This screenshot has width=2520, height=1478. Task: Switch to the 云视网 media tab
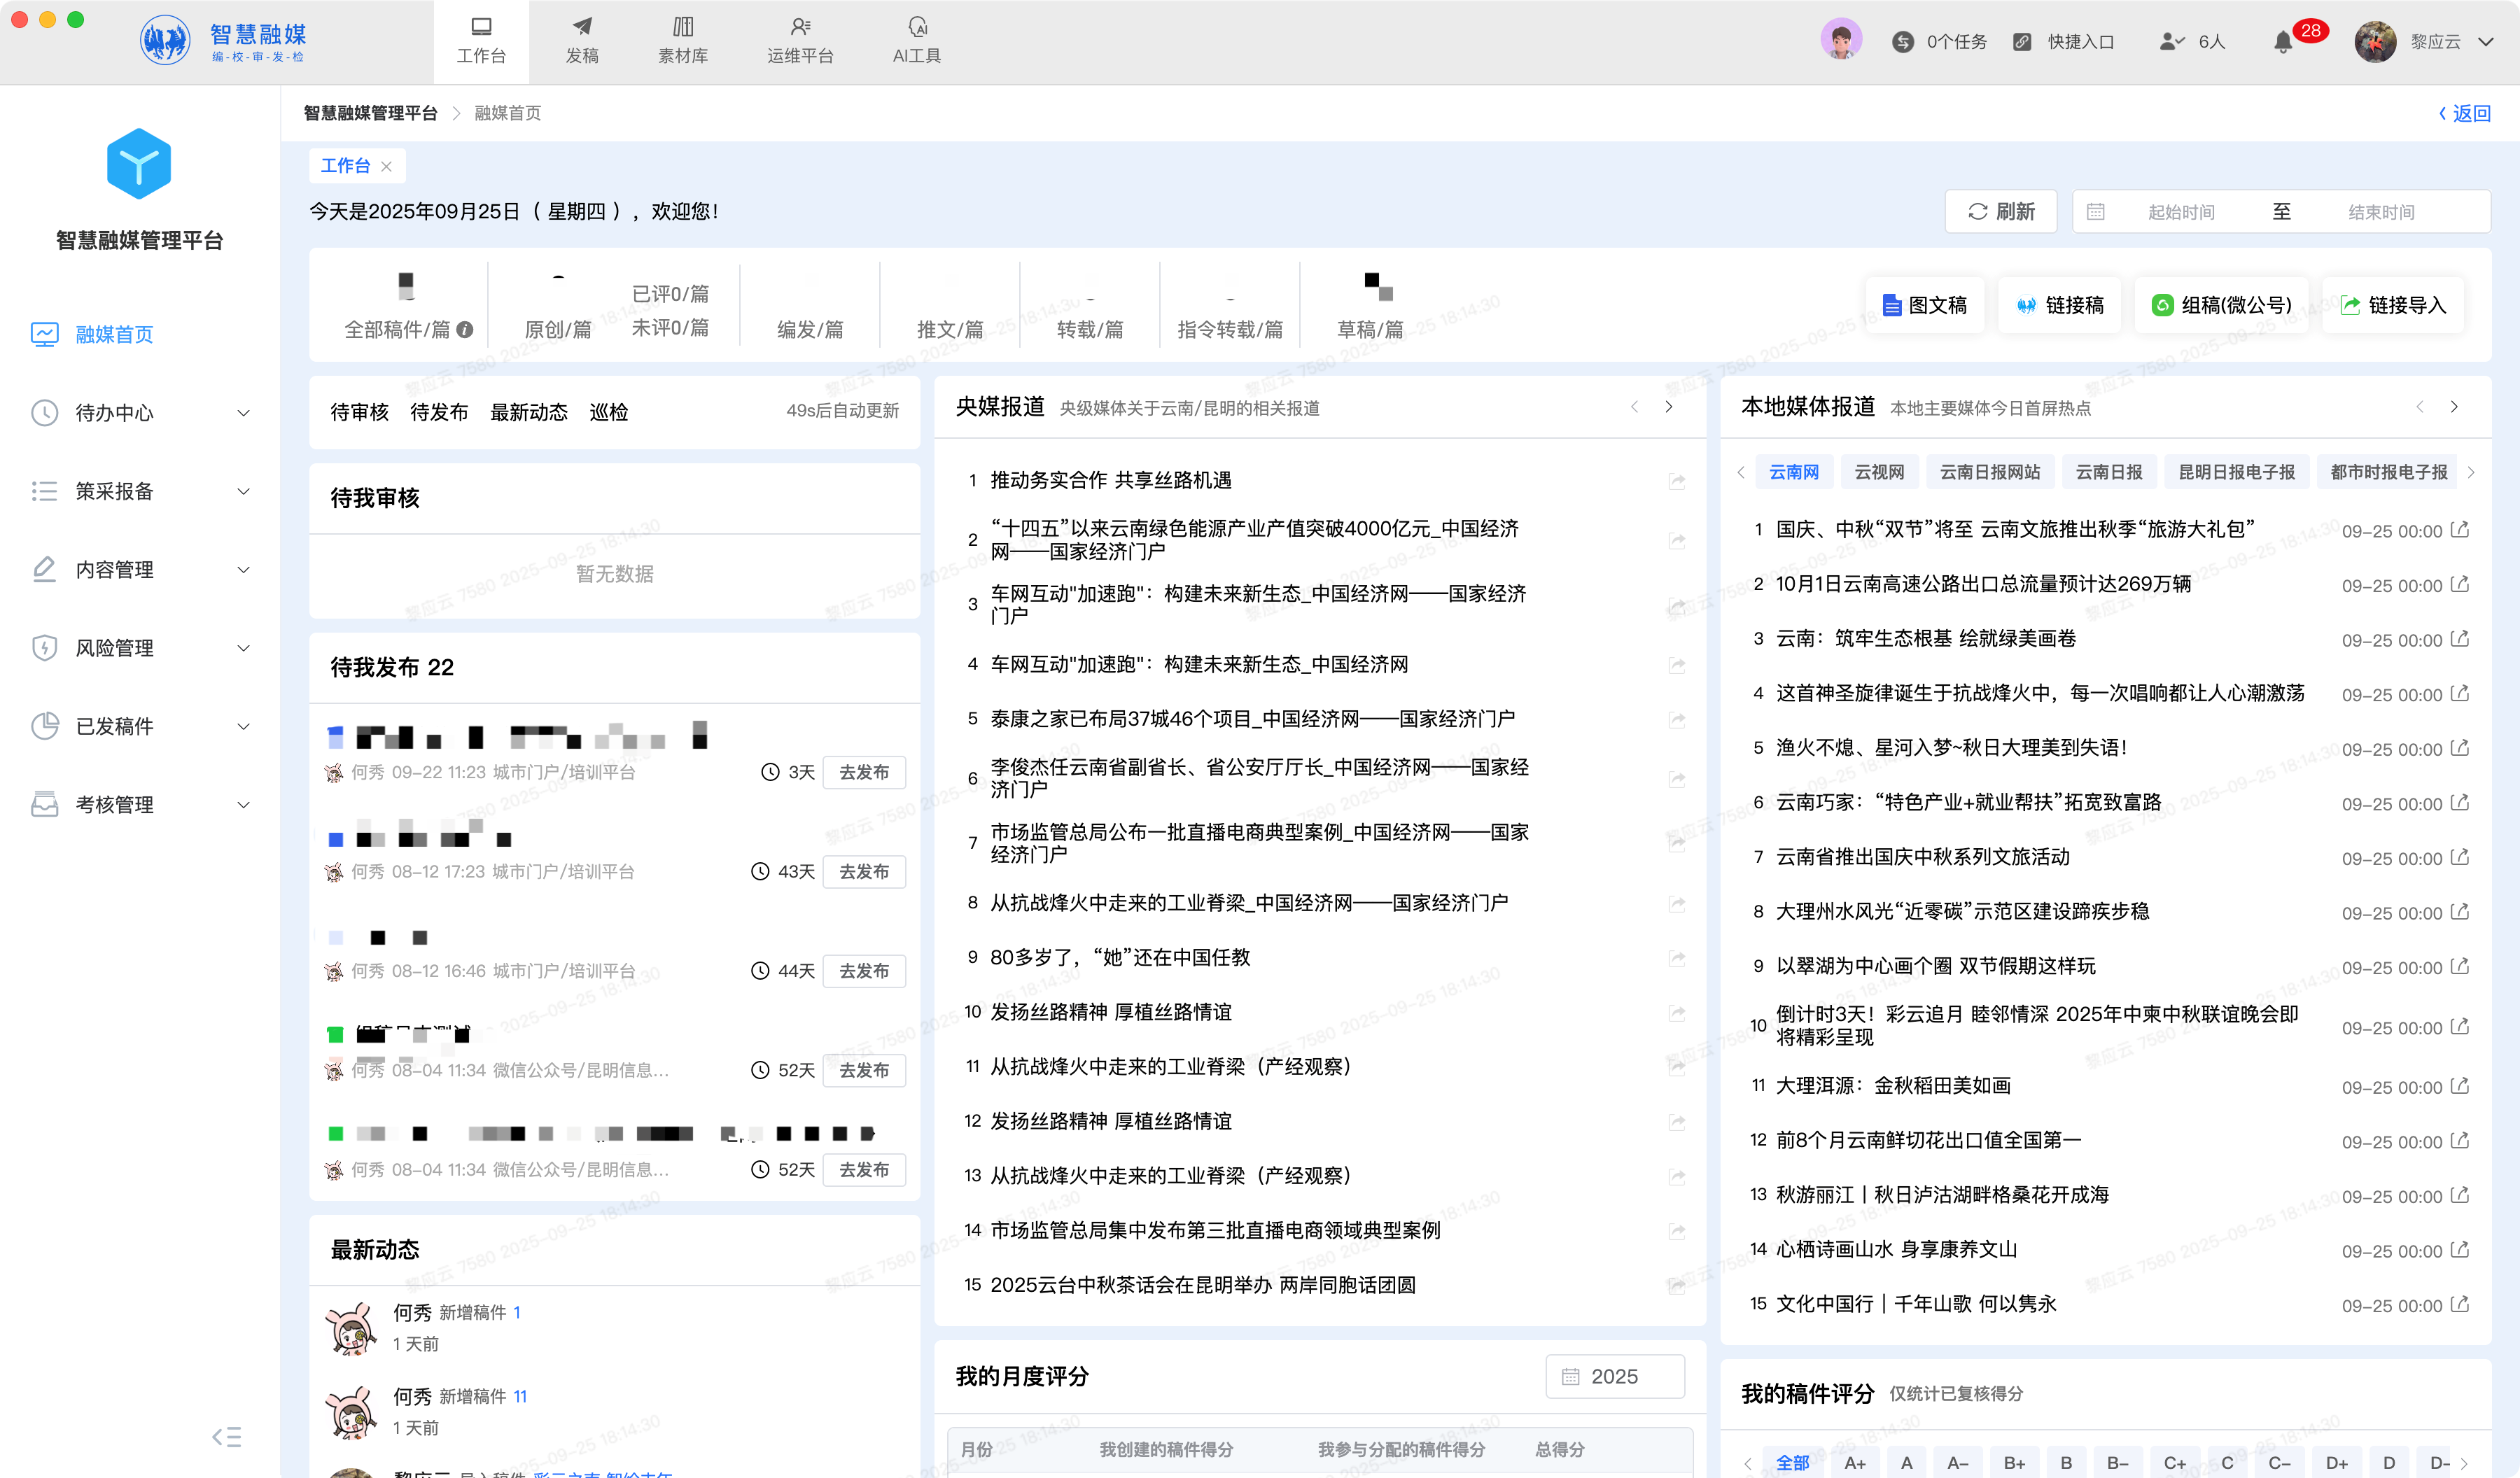pos(1879,472)
